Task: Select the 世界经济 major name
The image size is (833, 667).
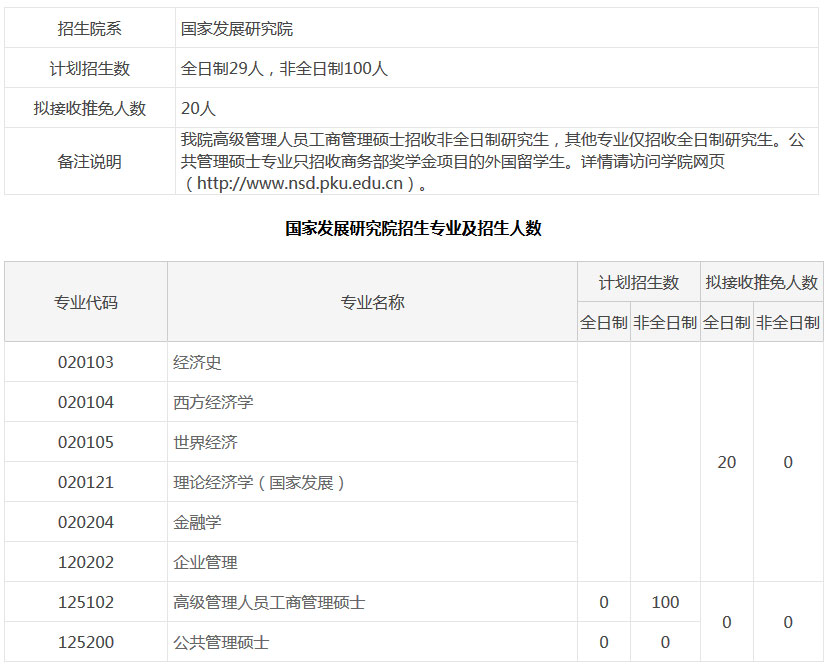Action: [x=205, y=442]
